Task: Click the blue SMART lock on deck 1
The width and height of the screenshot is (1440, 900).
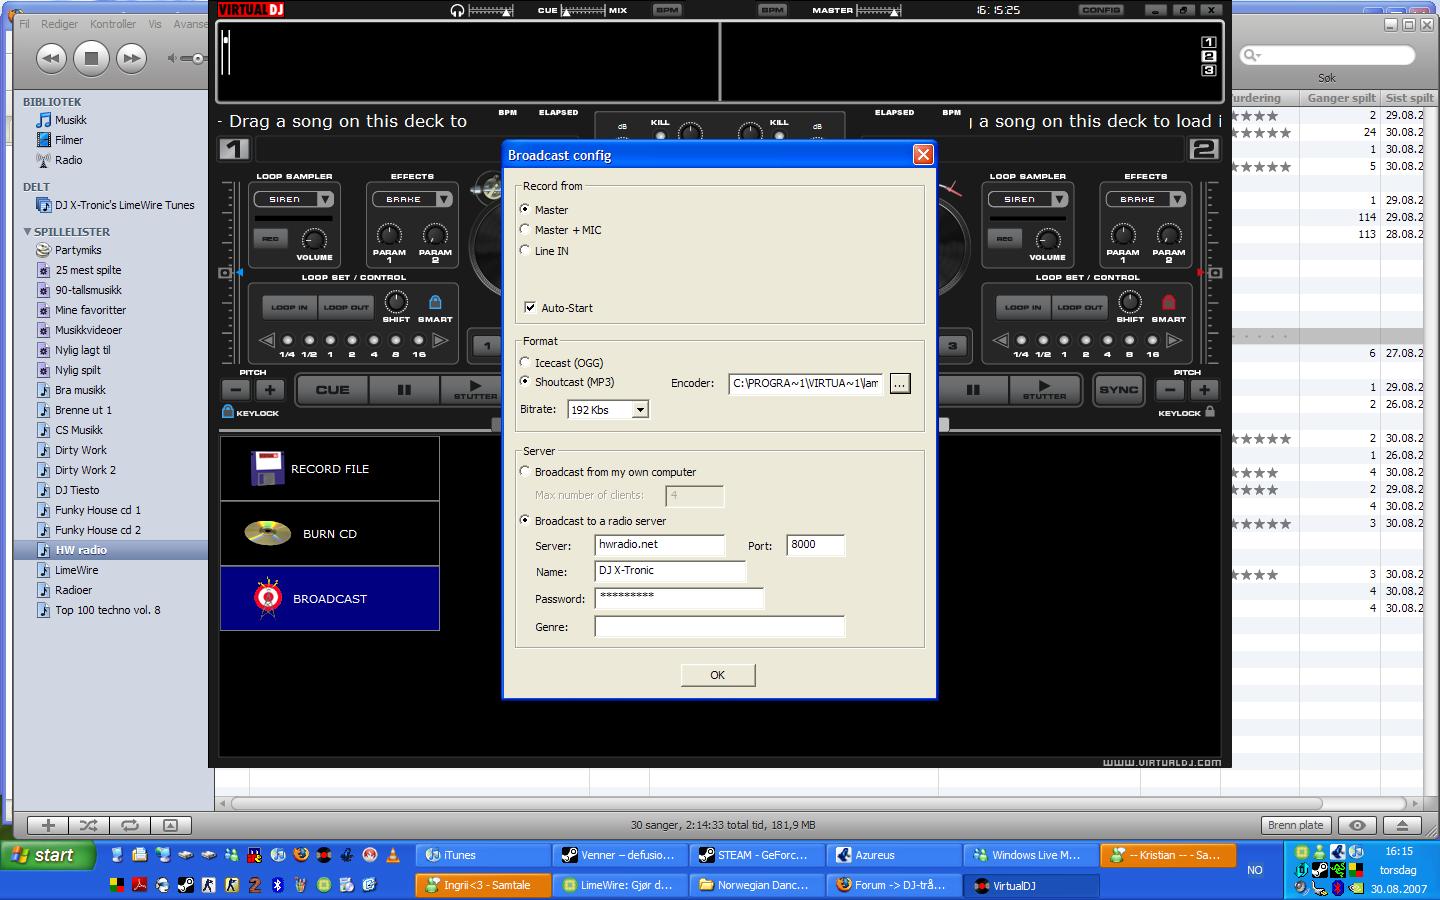Action: [435, 302]
